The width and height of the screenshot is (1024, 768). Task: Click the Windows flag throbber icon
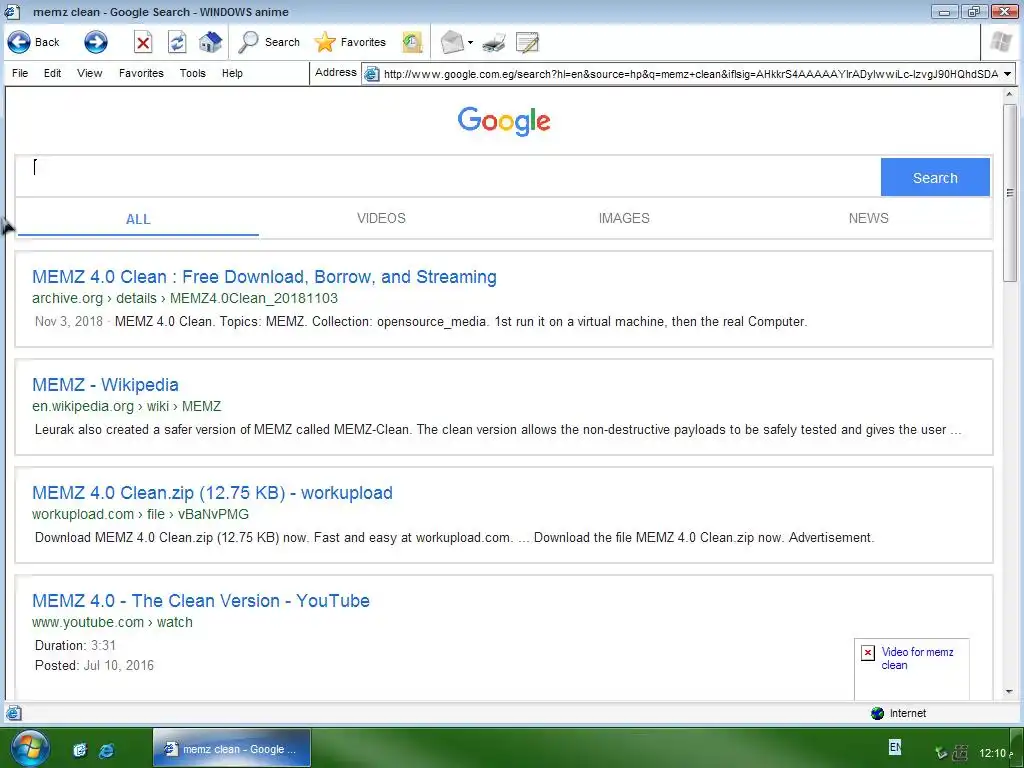pyautogui.click(x=1000, y=42)
